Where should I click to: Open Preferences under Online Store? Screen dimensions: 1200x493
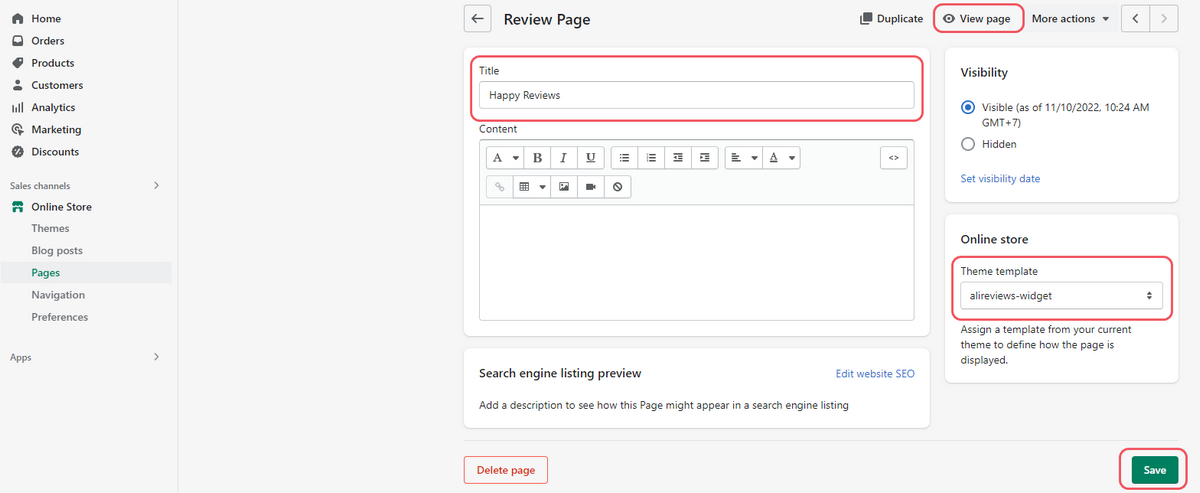(x=60, y=317)
